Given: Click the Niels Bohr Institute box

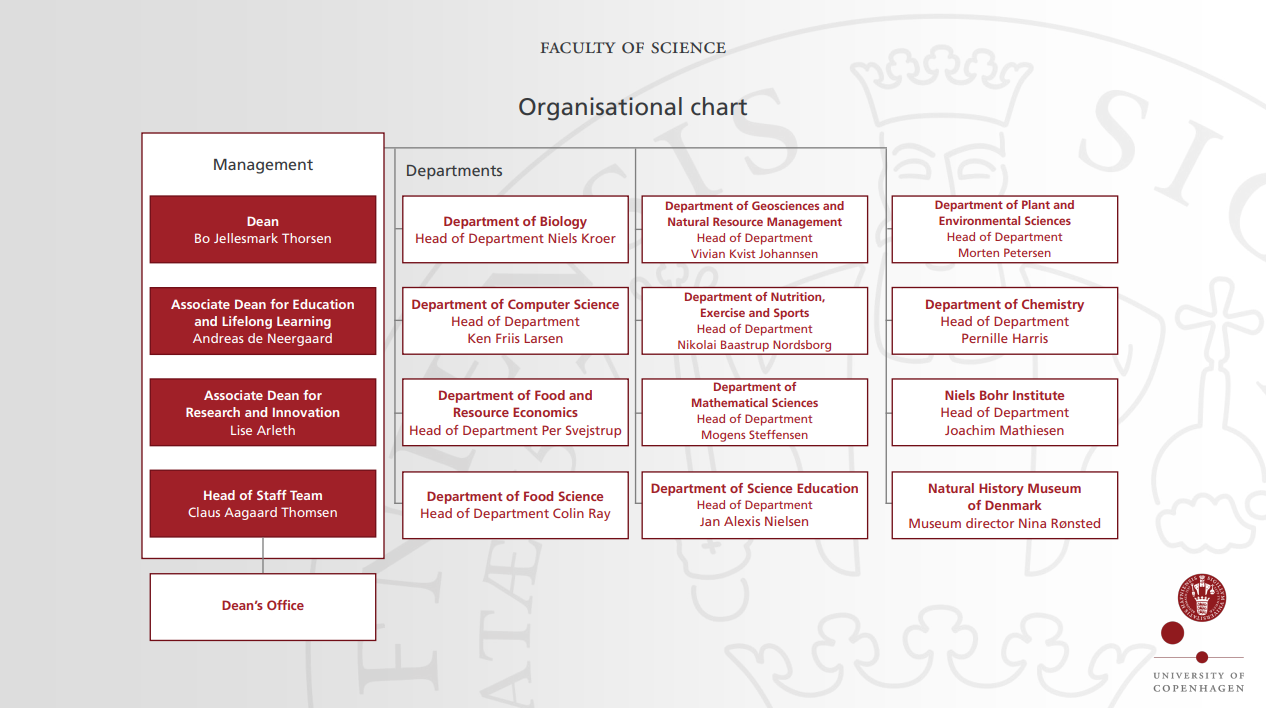Looking at the screenshot, I should pos(1004,412).
